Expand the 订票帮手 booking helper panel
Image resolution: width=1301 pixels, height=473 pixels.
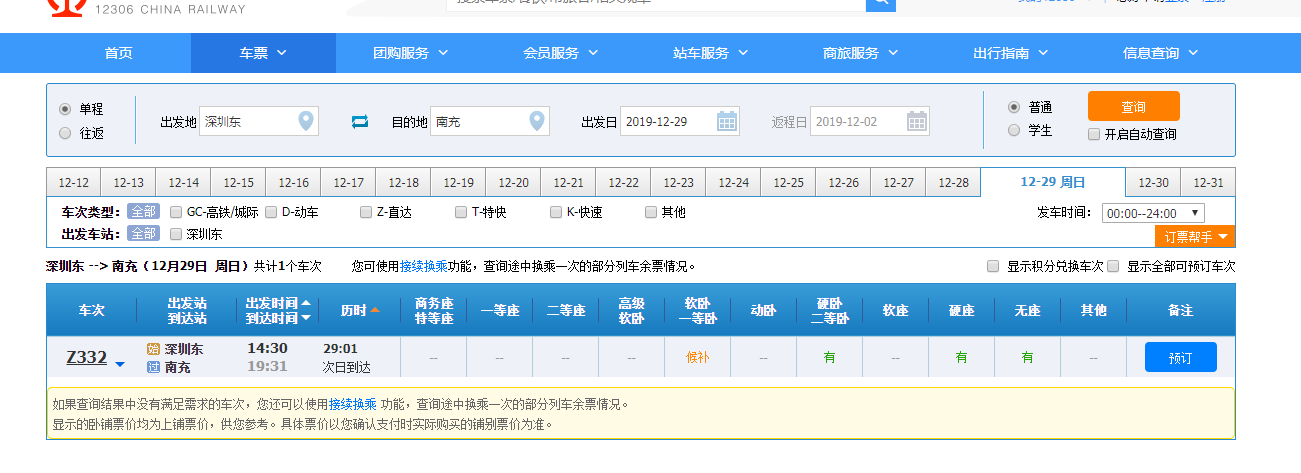pos(1195,237)
